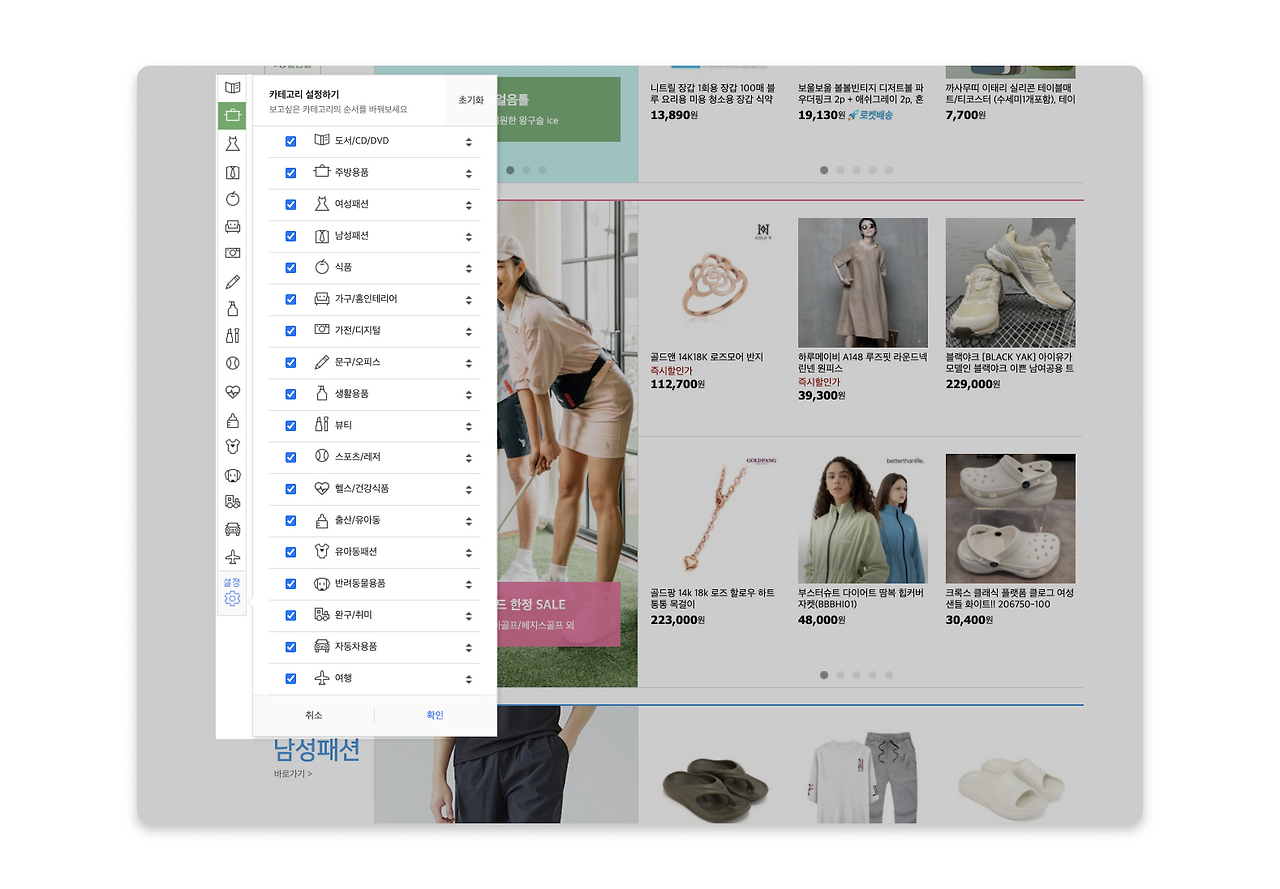This screenshot has width=1280, height=889.
Task: Open the 부스터슈트 바람막이 자켓 product title
Action: (862, 599)
